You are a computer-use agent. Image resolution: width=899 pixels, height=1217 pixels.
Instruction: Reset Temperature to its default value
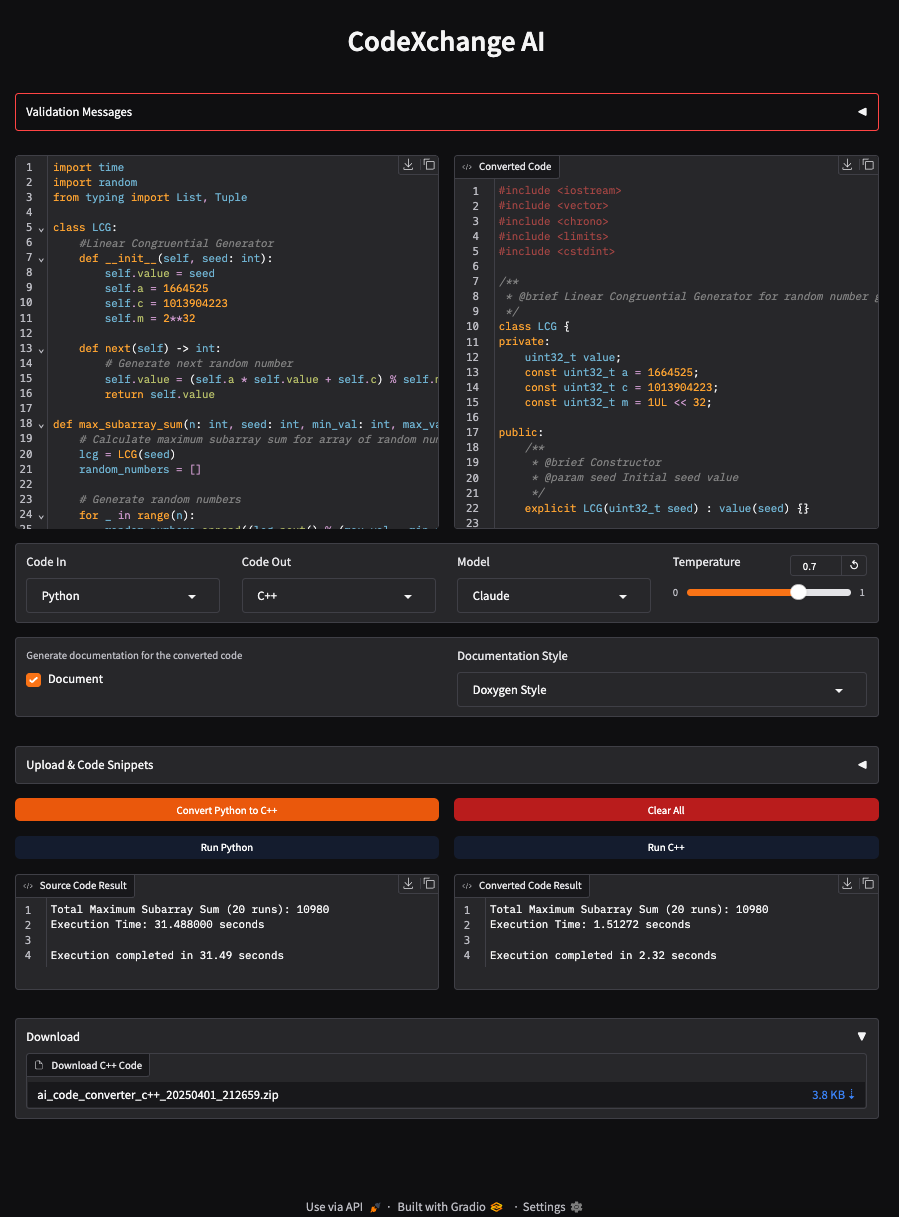854,566
